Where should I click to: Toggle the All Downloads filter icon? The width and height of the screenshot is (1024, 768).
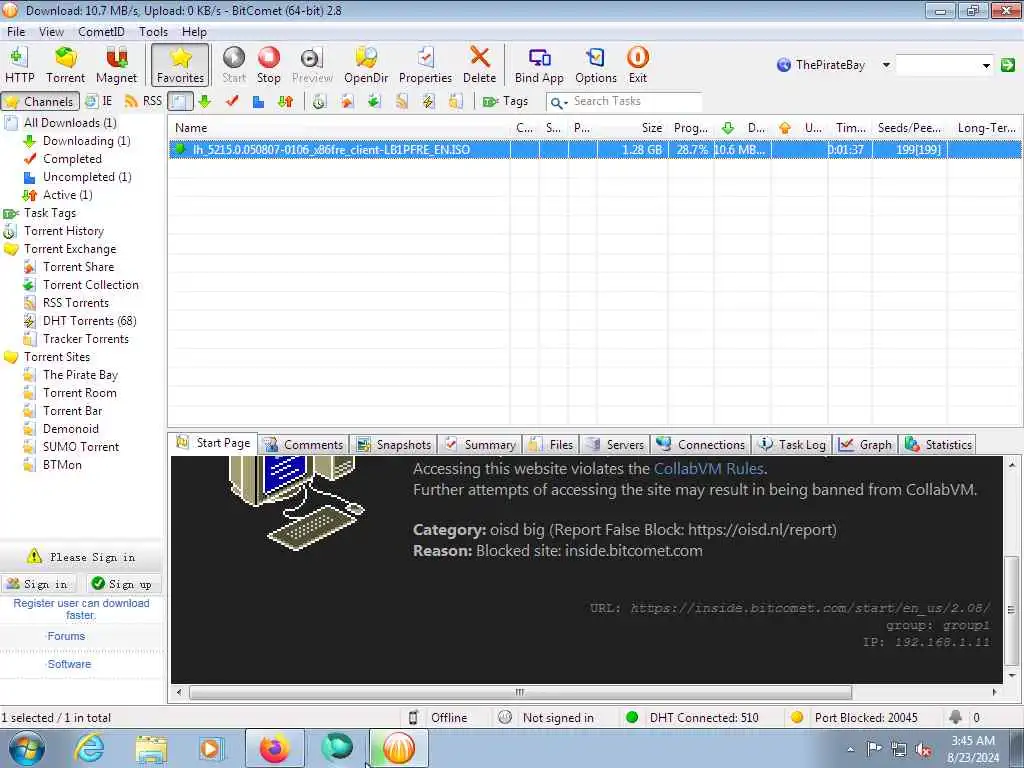180,101
